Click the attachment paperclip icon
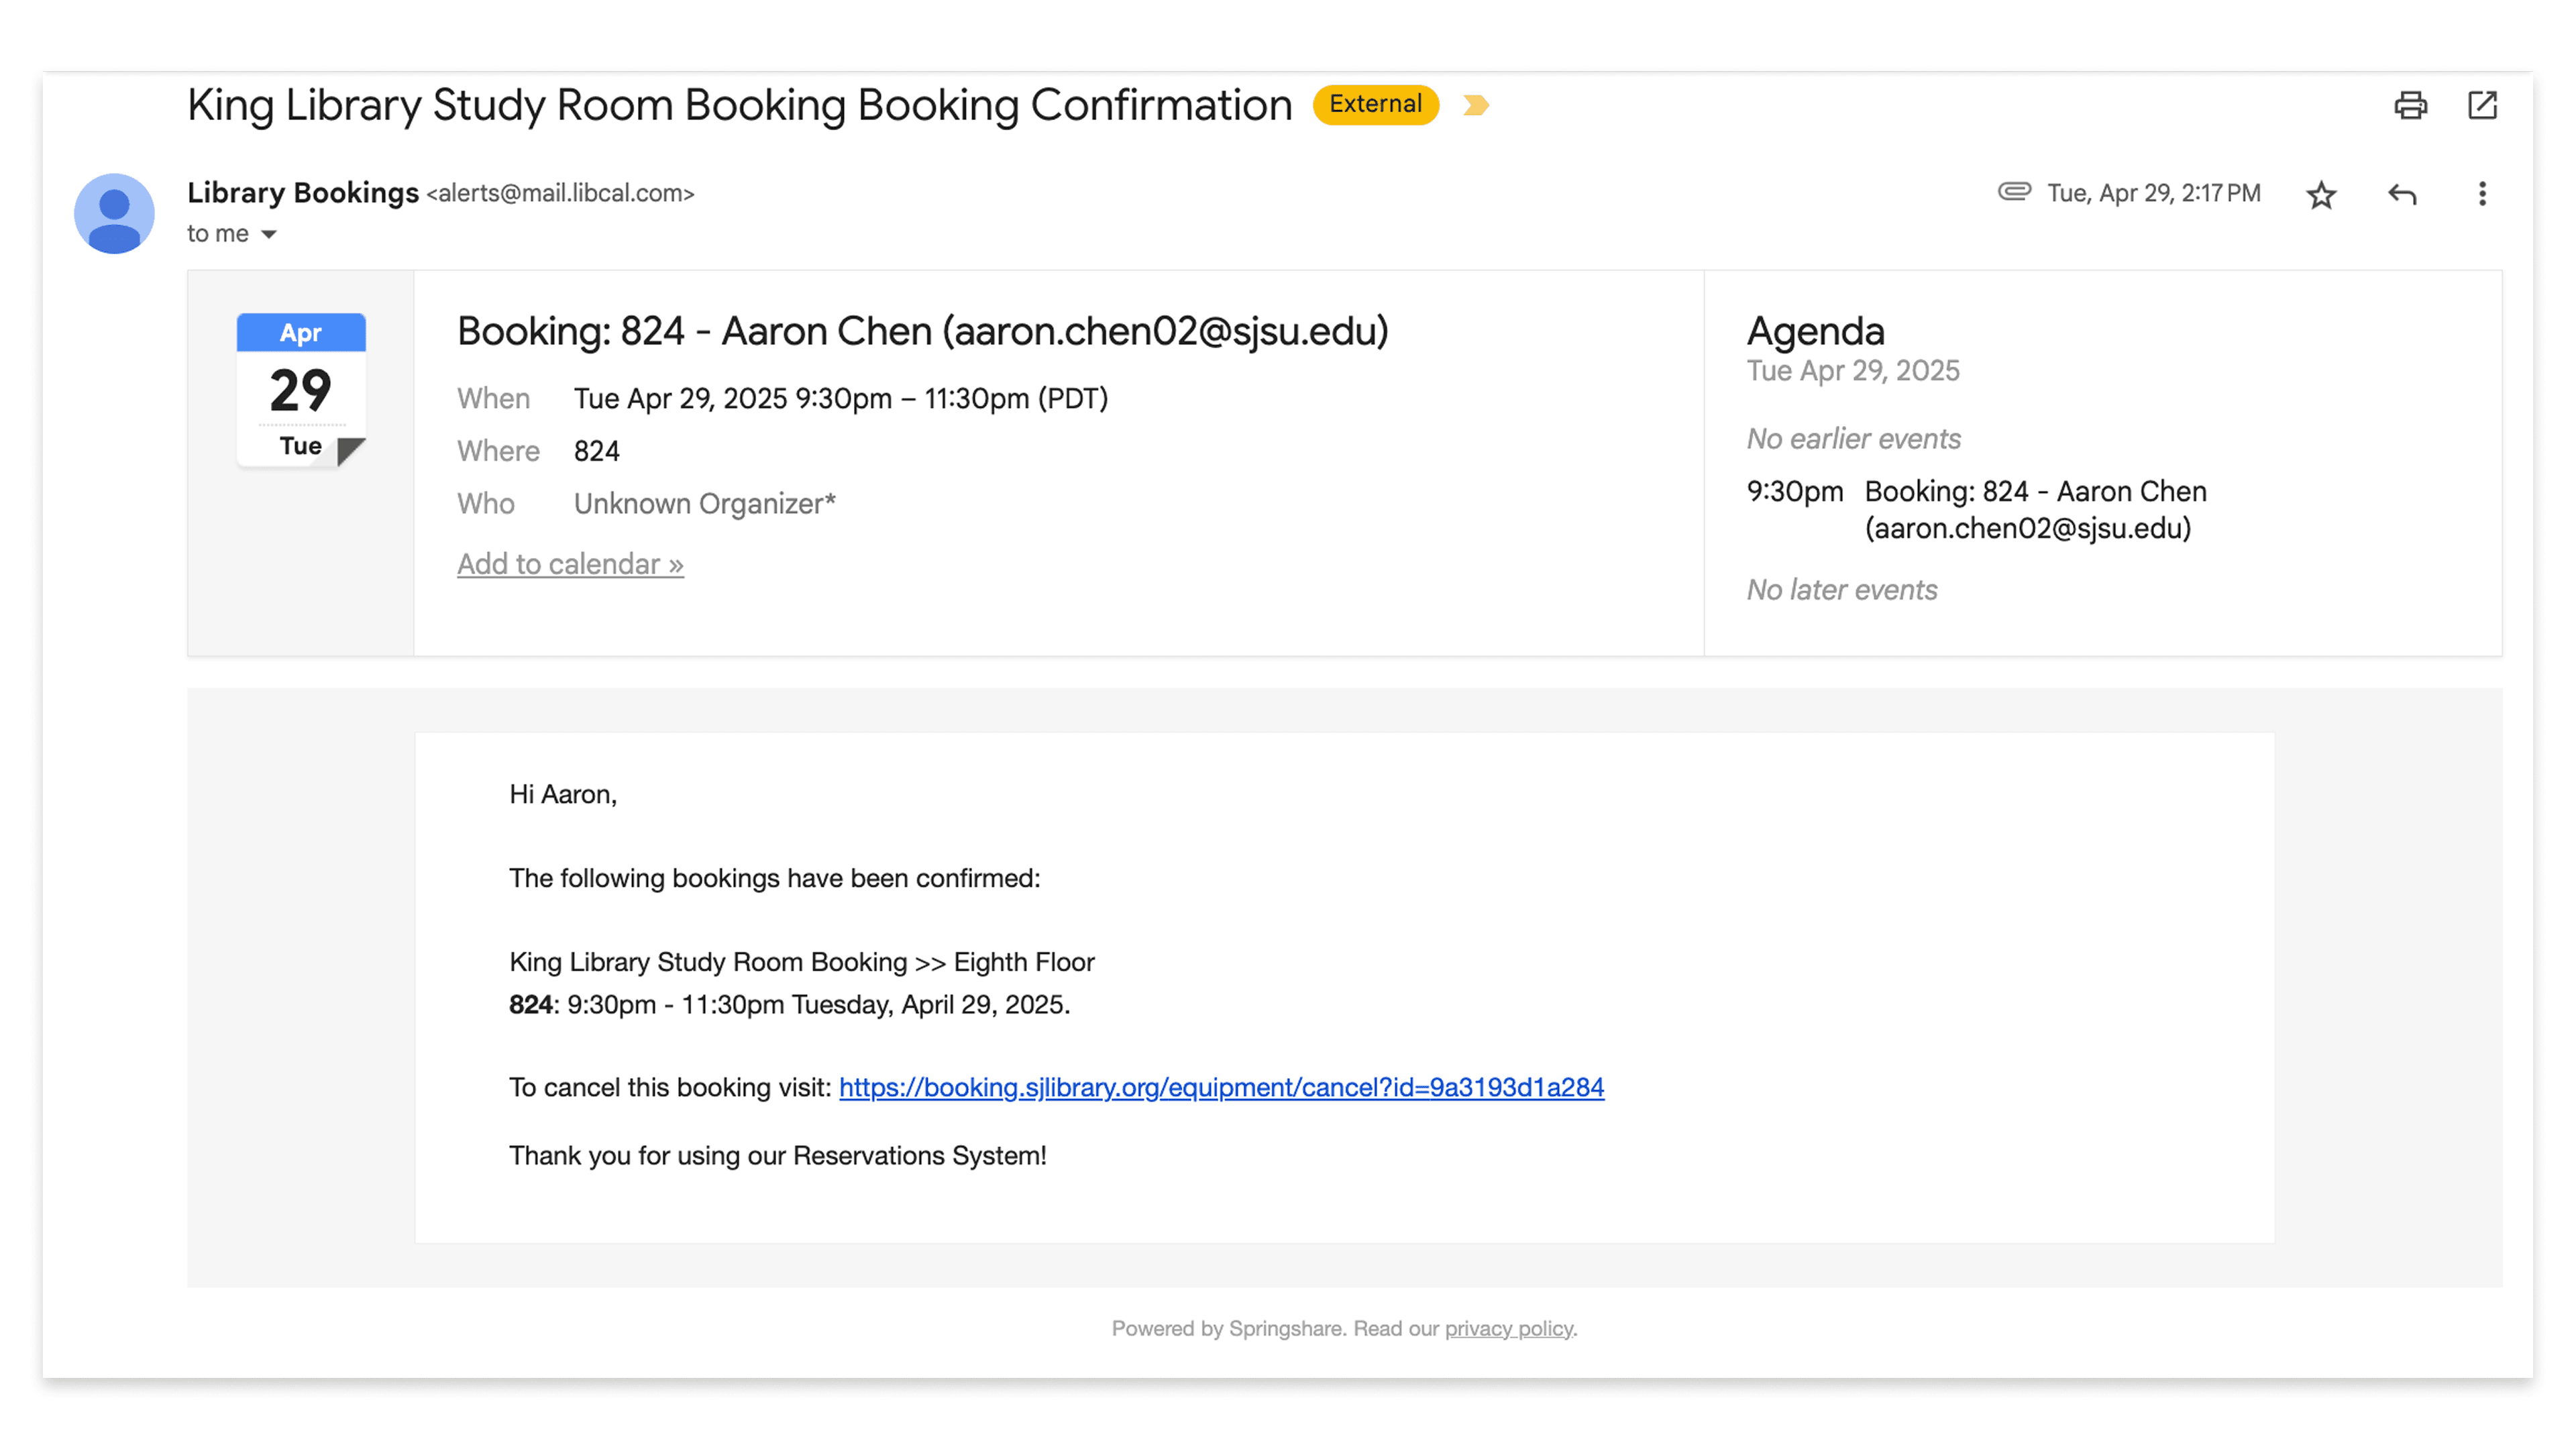The width and height of the screenshot is (2576, 1449). click(2014, 191)
